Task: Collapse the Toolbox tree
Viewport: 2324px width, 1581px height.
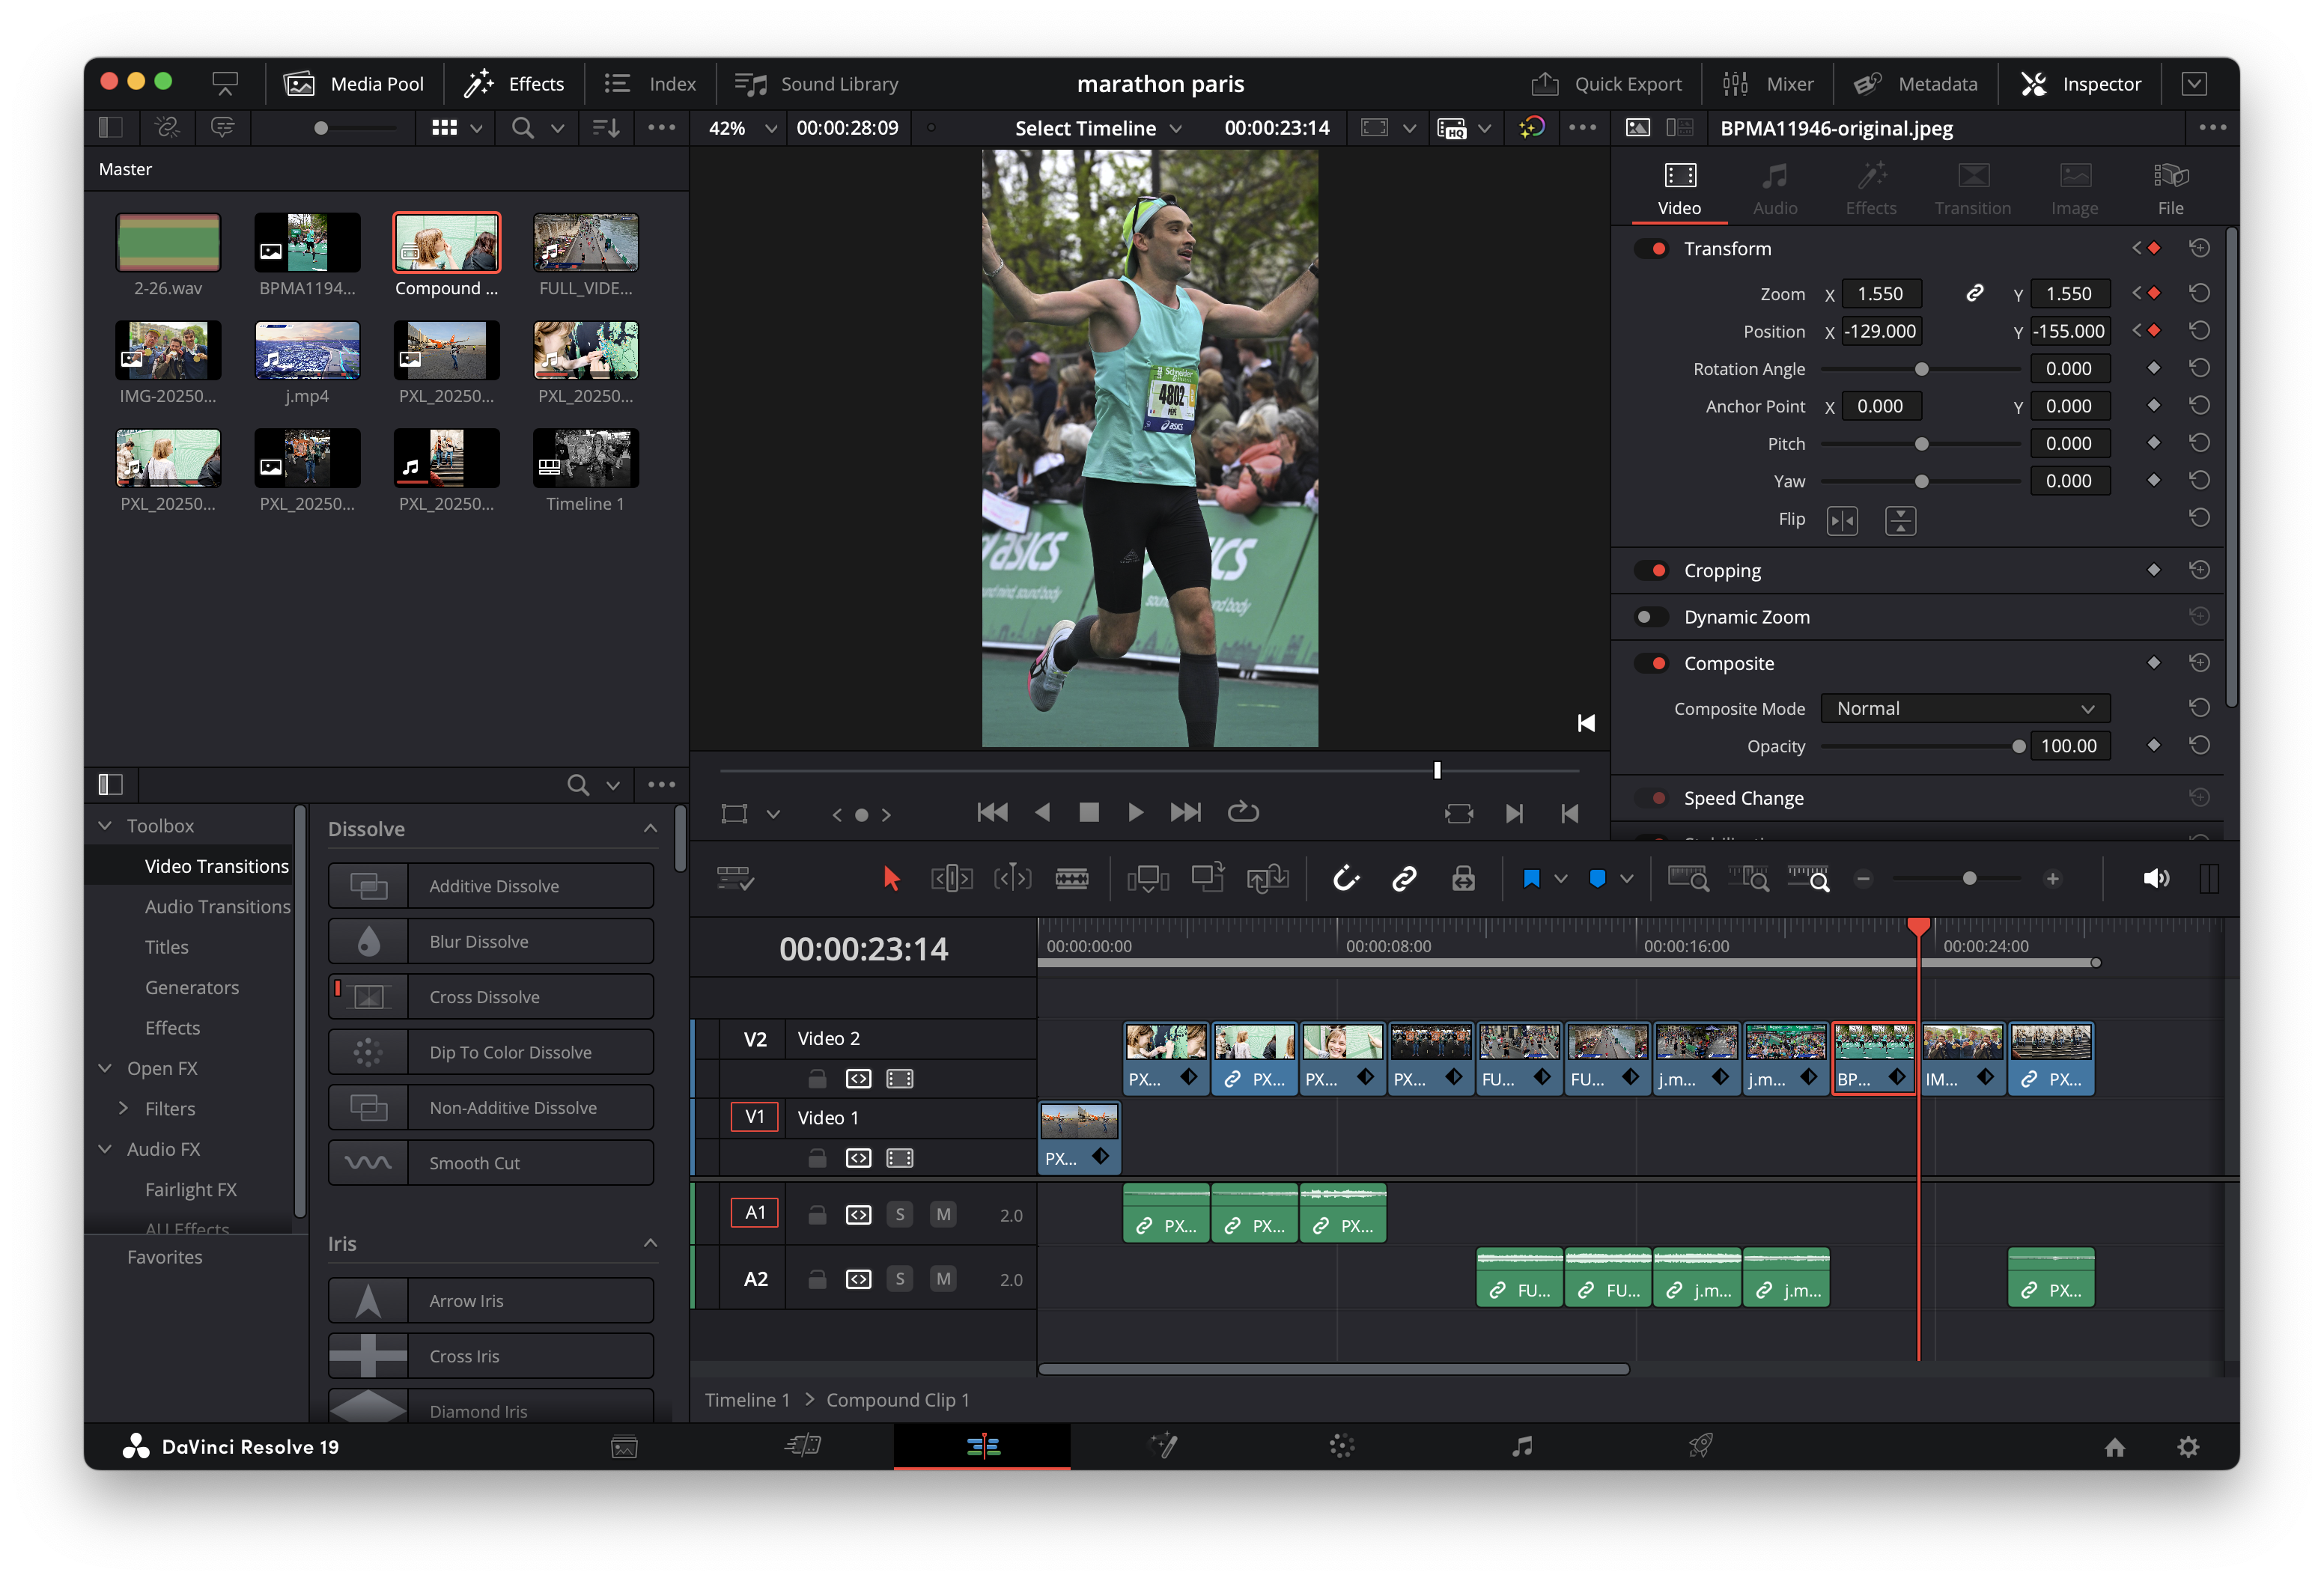Action: pos(105,826)
